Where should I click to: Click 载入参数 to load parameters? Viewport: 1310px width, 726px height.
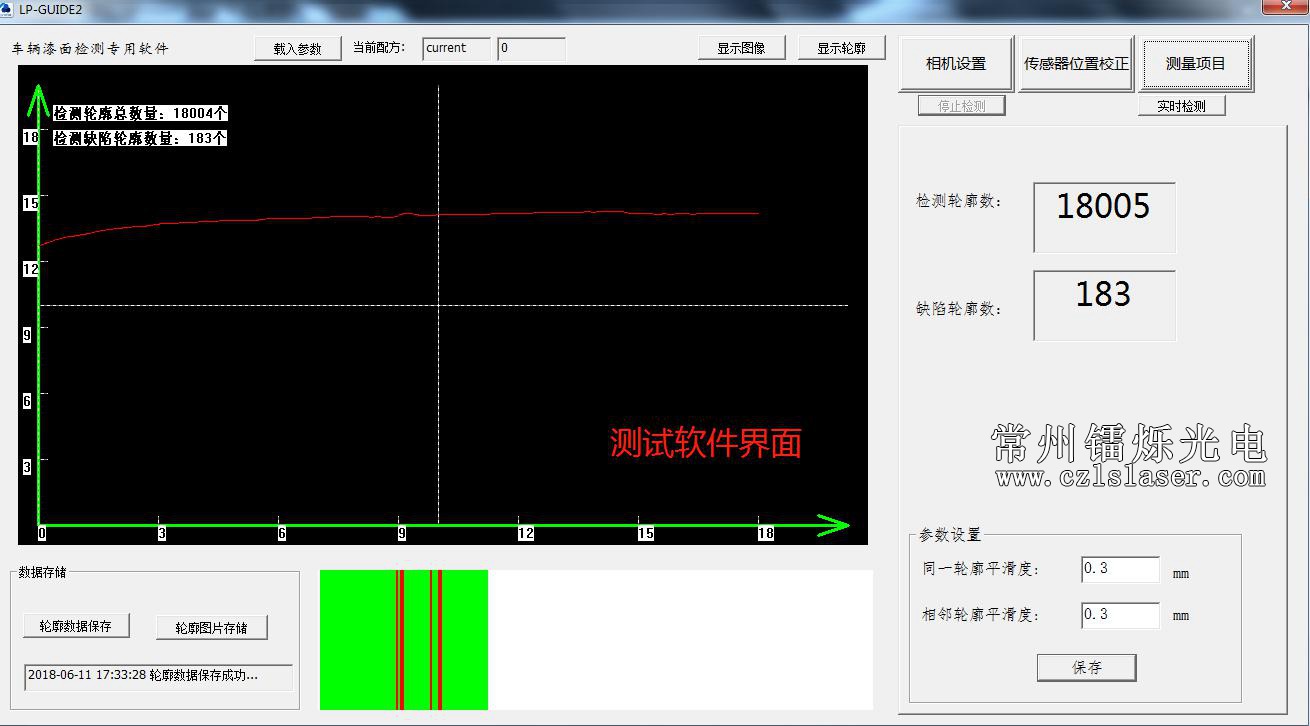[297, 46]
